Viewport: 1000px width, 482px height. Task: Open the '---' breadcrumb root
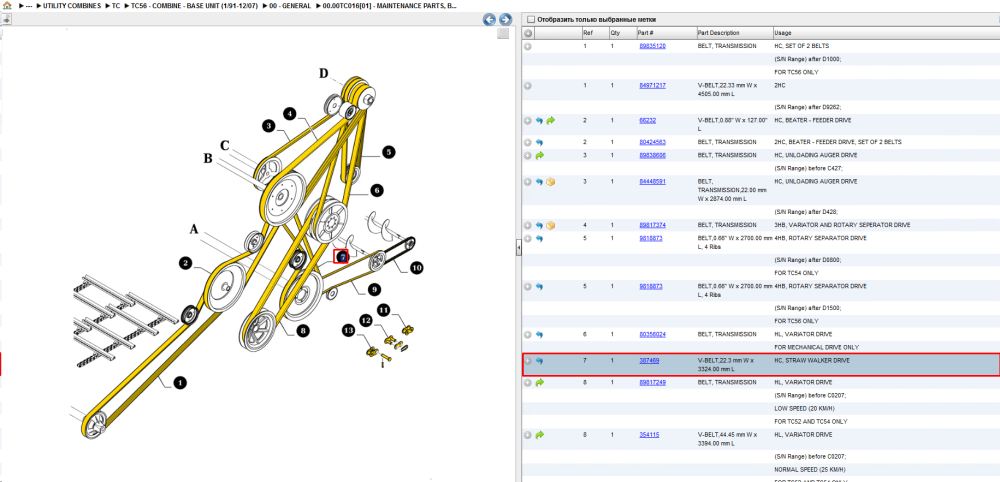coord(29,5)
